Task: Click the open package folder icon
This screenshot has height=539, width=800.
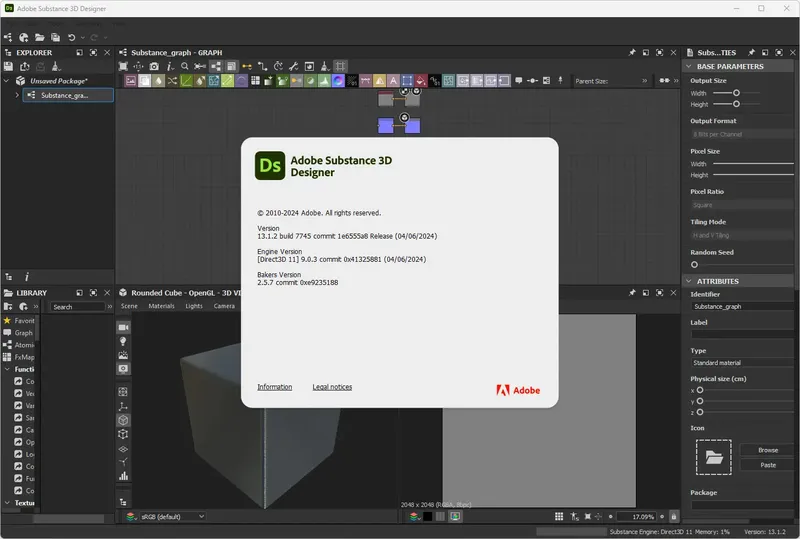Action: pyautogui.click(x=39, y=37)
